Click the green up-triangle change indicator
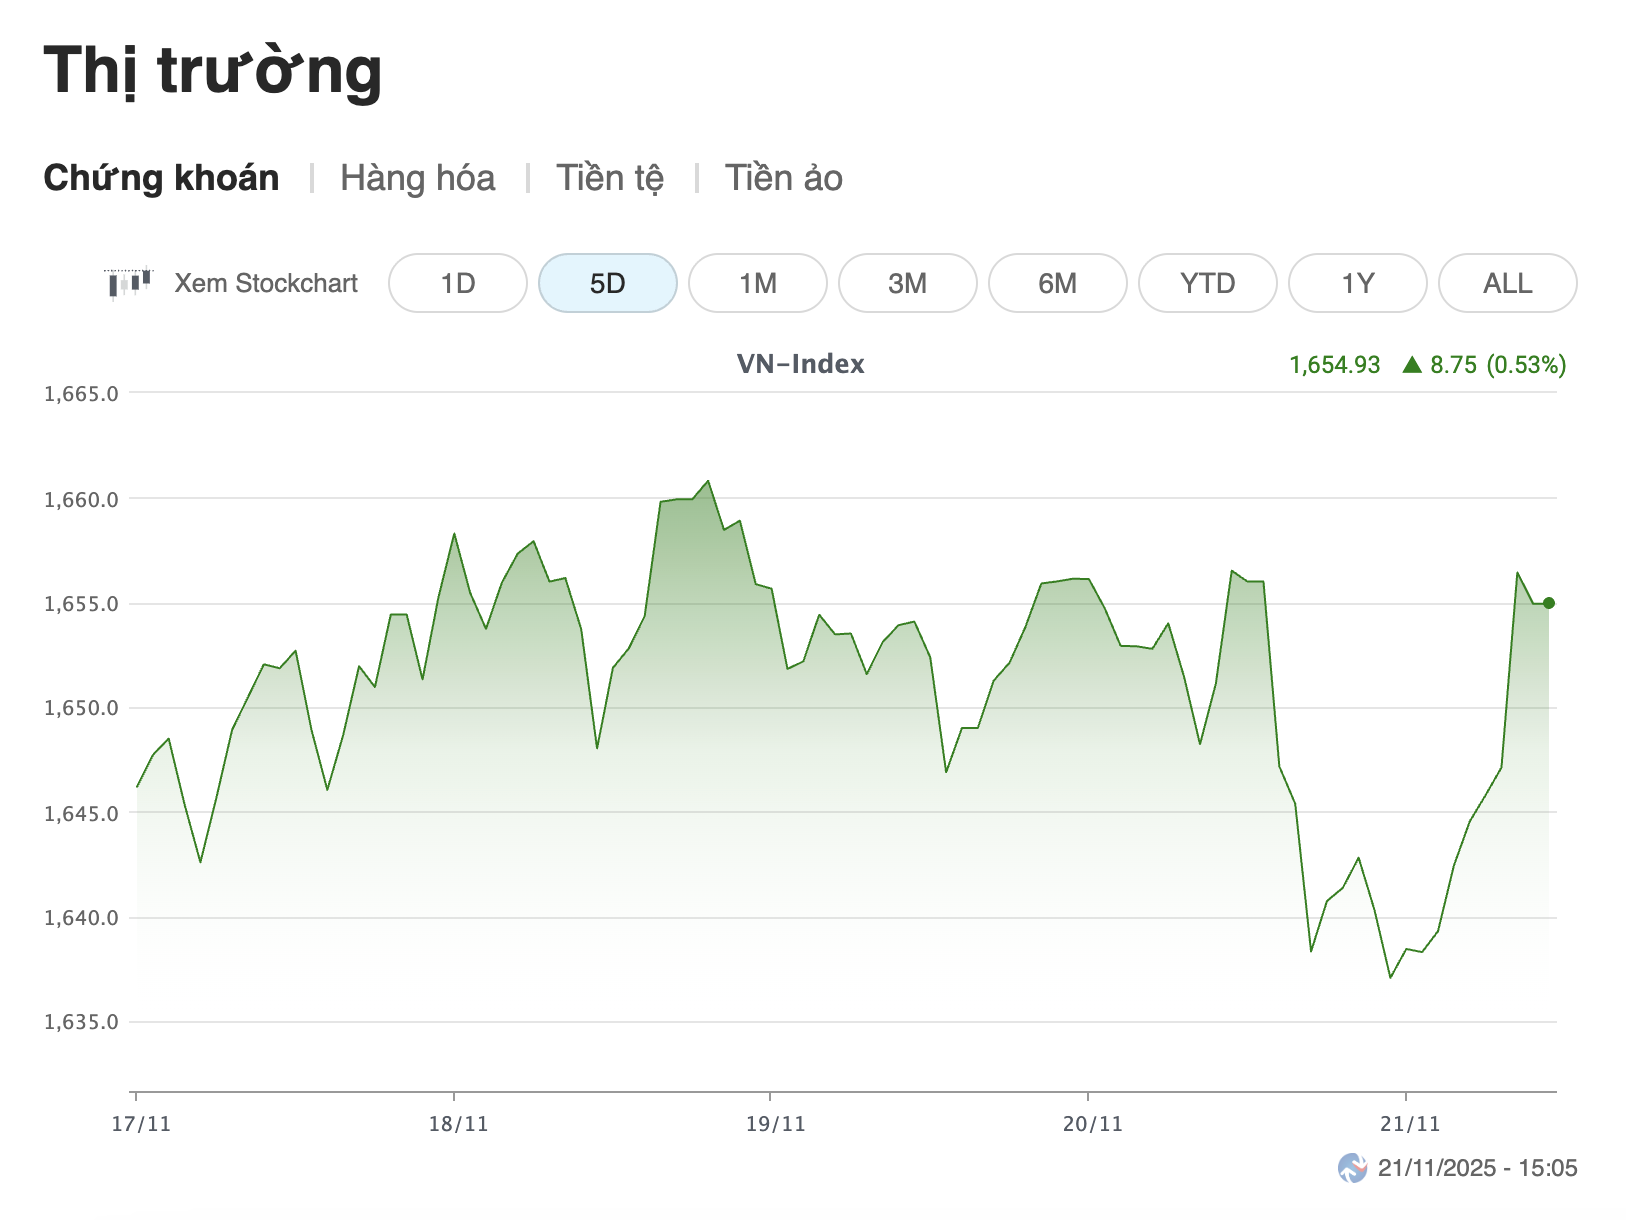Image resolution: width=1626 pixels, height=1220 pixels. pyautogui.click(x=1412, y=365)
